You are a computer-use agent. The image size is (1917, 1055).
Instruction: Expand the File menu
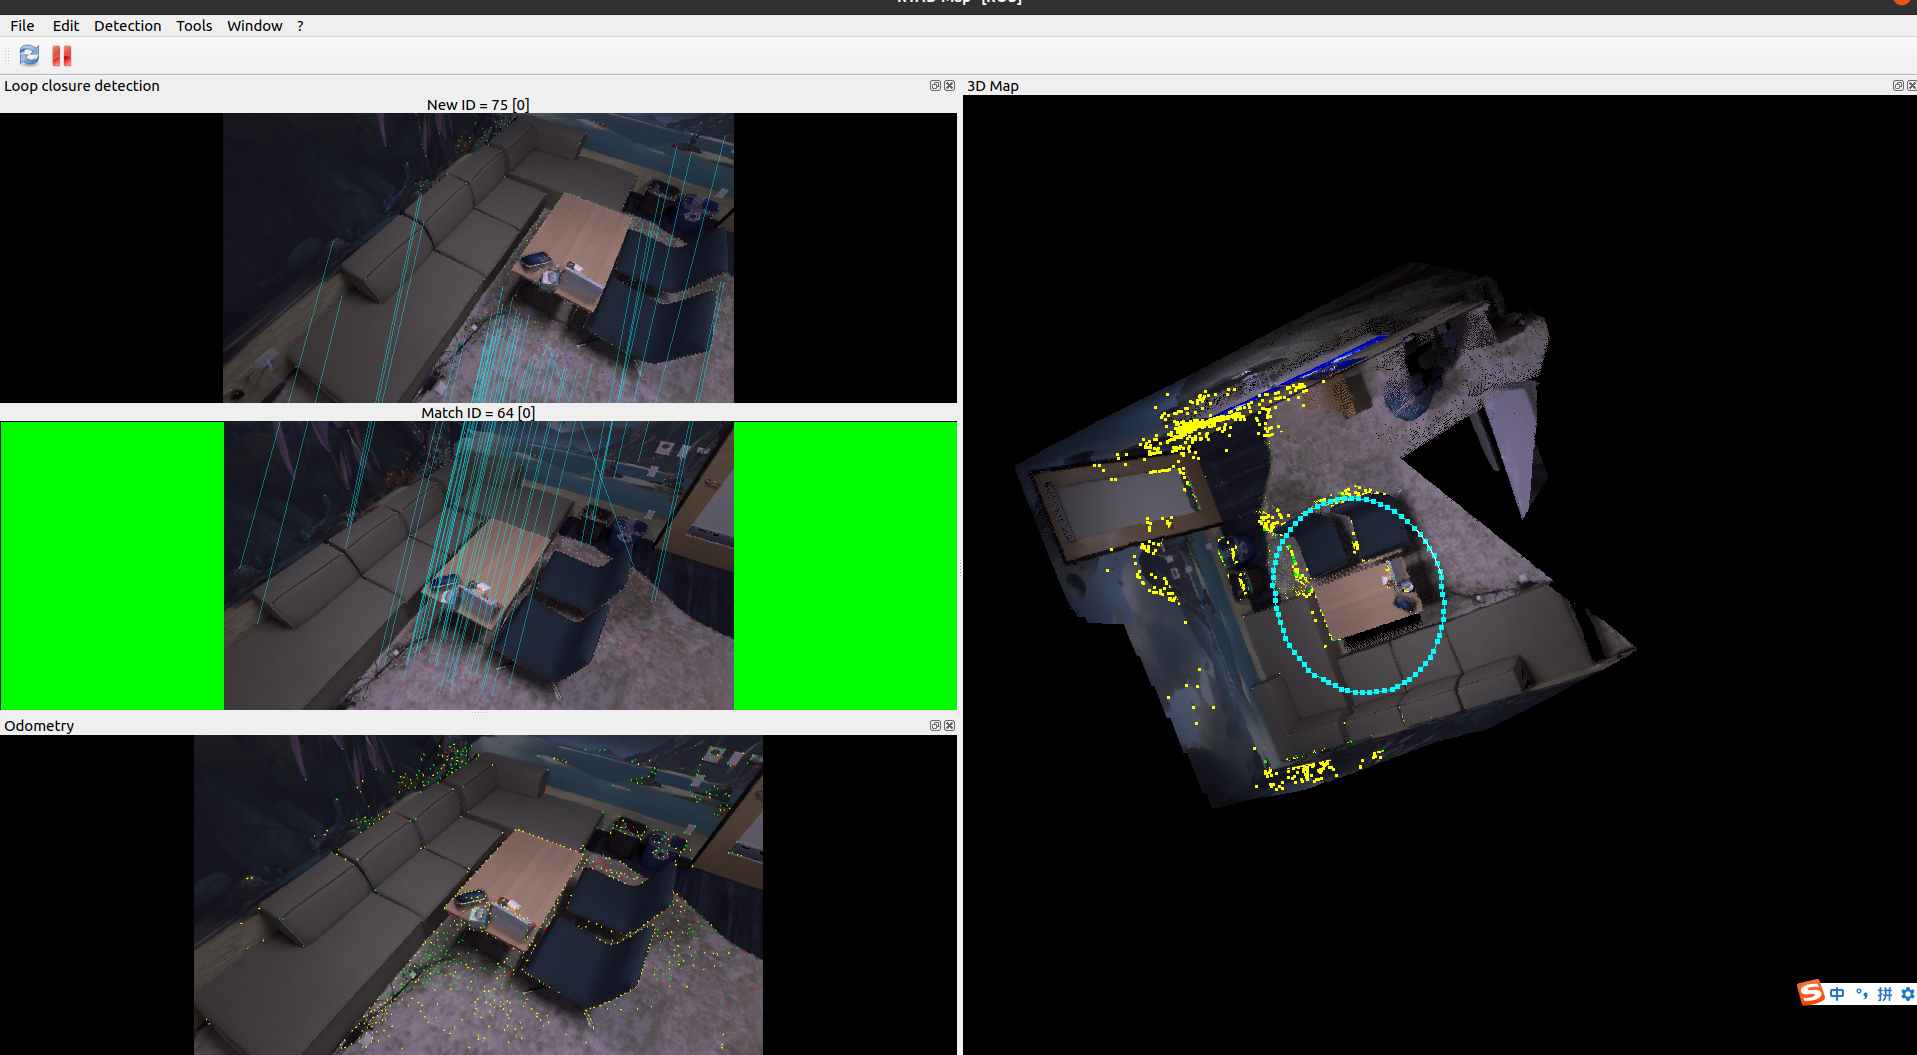pos(21,25)
